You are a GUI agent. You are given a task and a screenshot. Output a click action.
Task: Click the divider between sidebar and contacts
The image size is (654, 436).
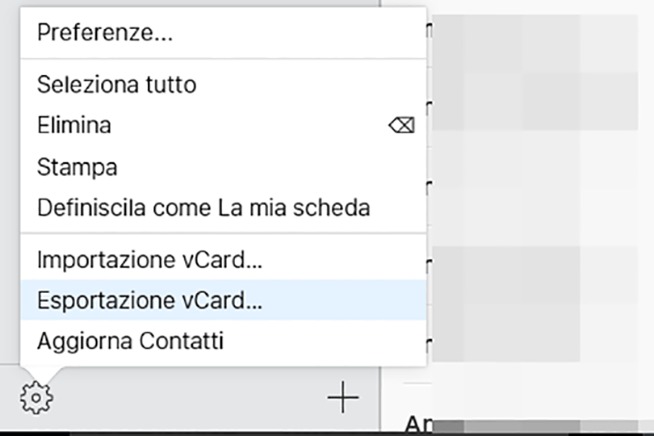pyautogui.click(x=380, y=398)
